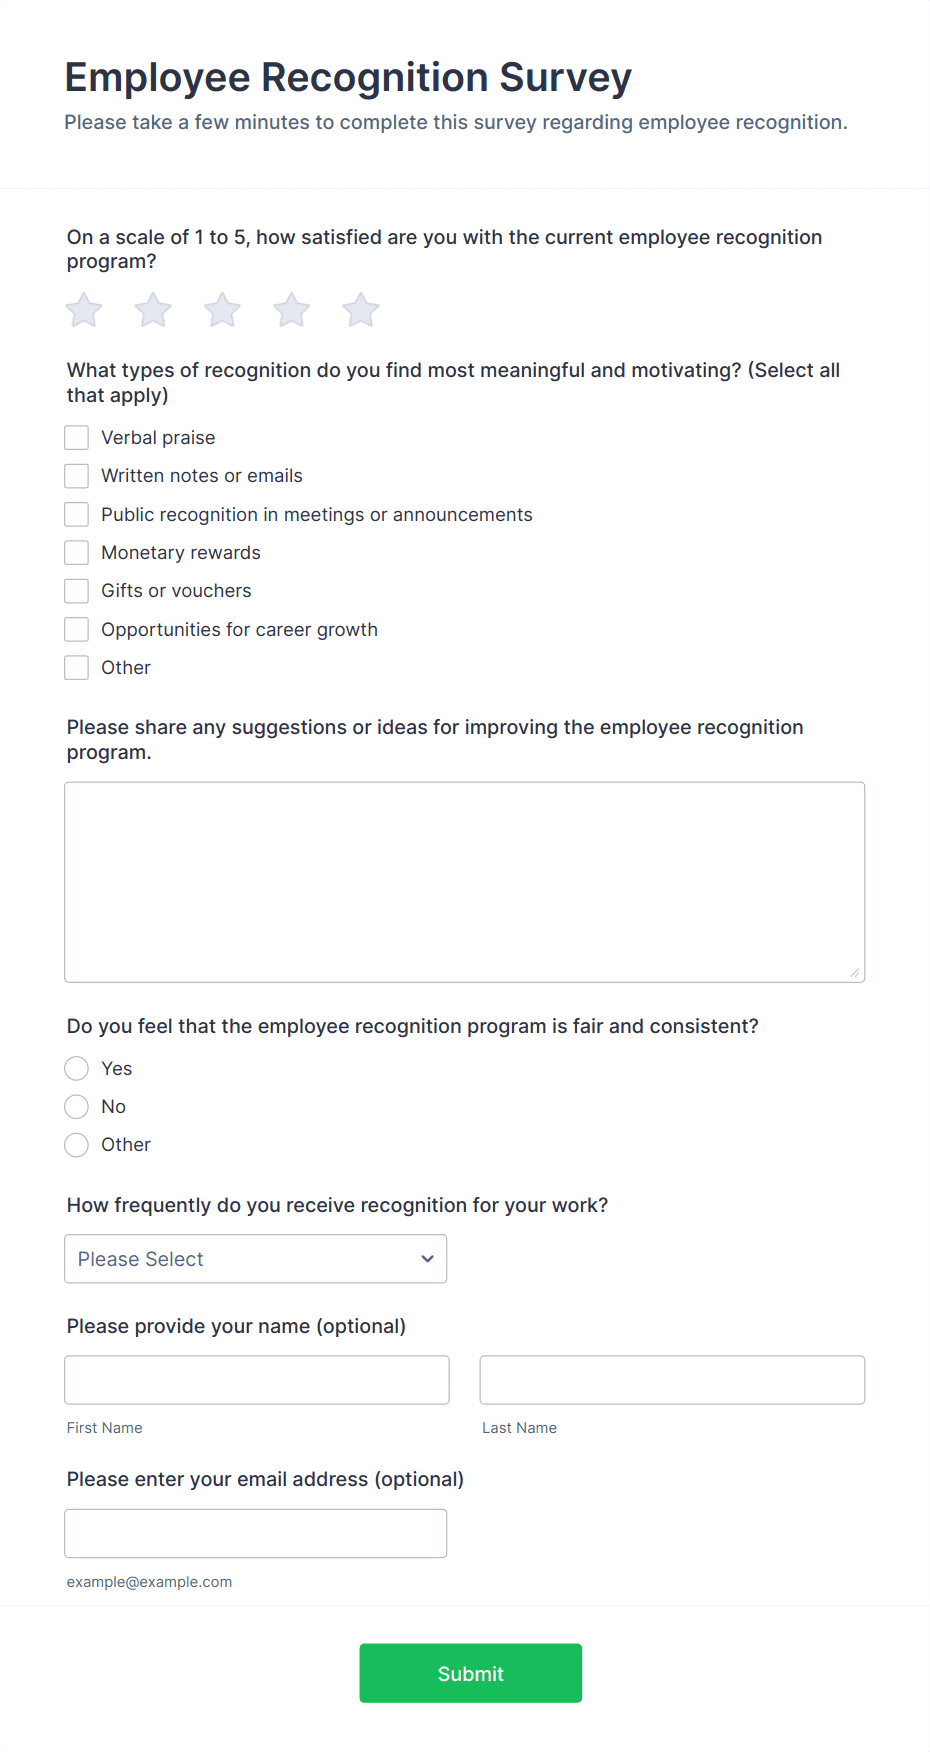Check the Verbal praise option

(x=77, y=438)
